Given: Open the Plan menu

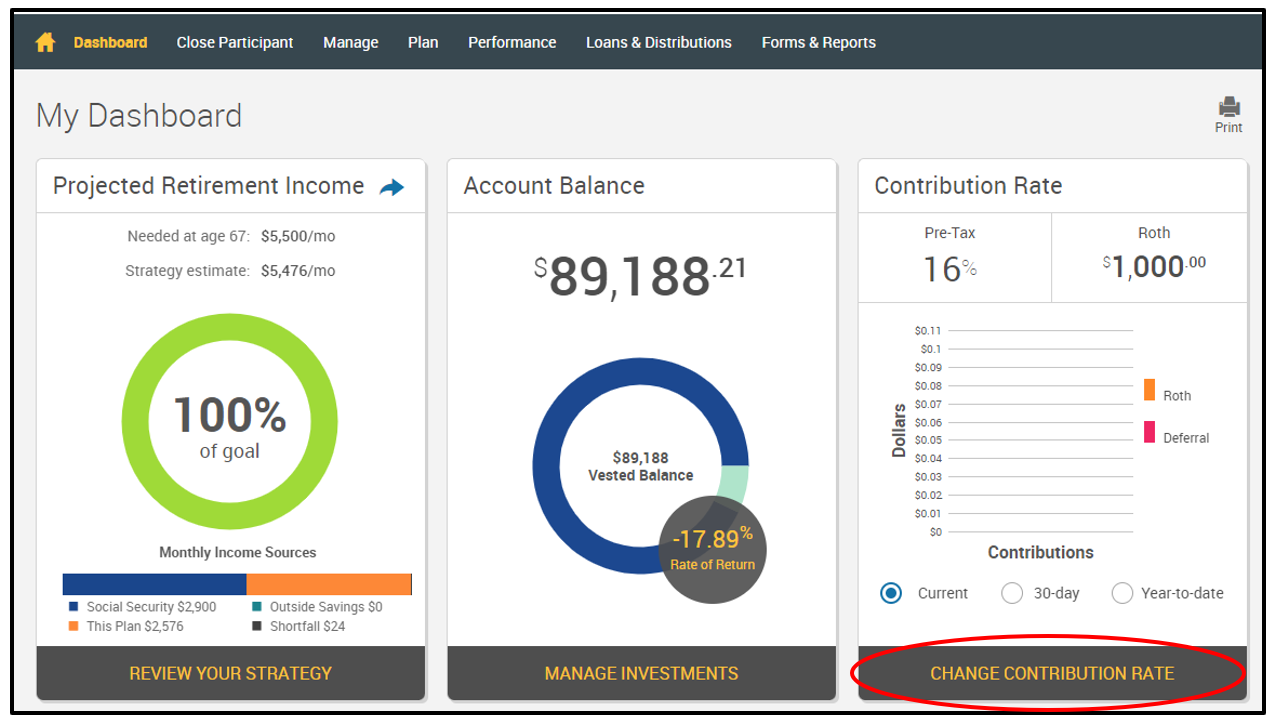Looking at the screenshot, I should [423, 42].
